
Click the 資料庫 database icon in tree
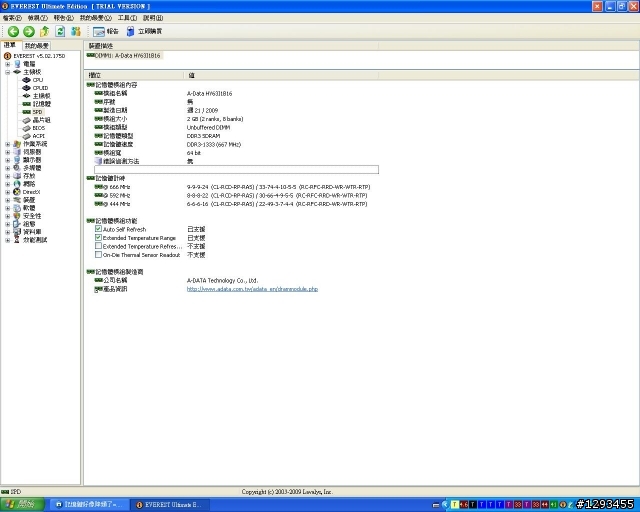click(x=17, y=232)
